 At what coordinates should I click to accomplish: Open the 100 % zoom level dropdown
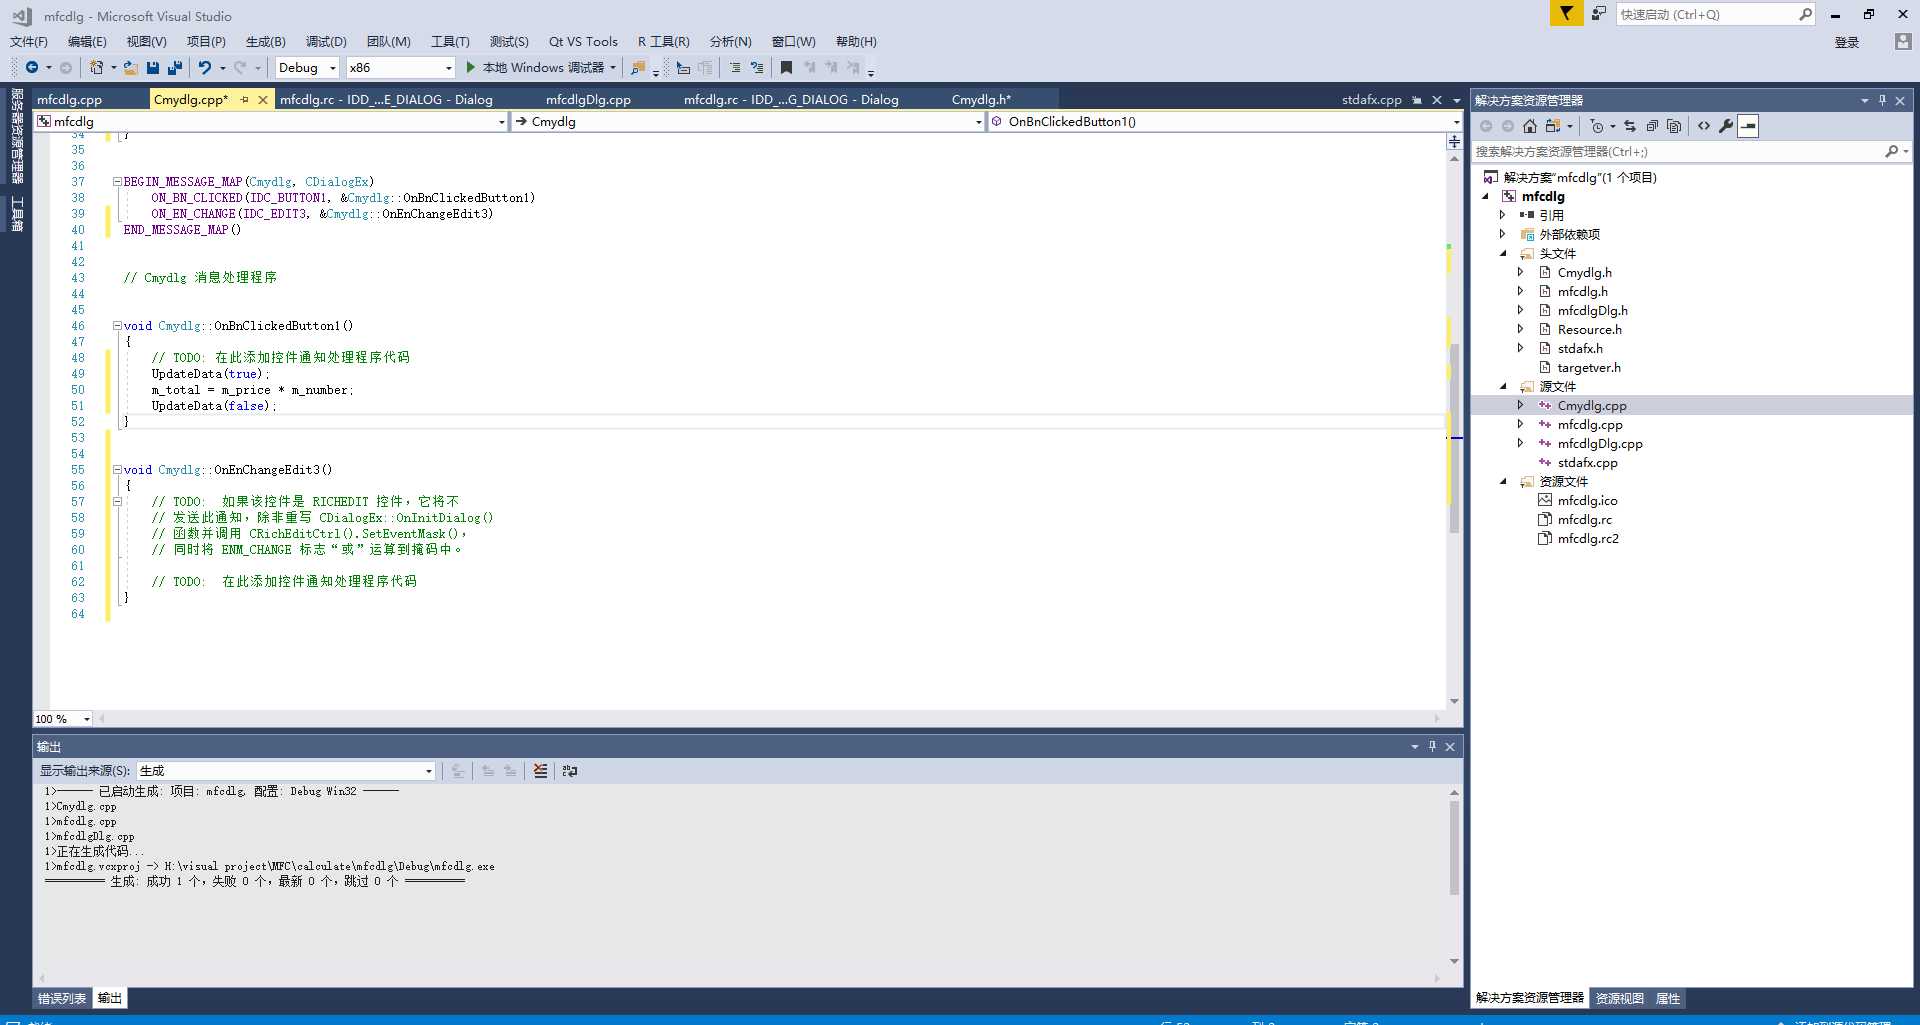[63, 719]
